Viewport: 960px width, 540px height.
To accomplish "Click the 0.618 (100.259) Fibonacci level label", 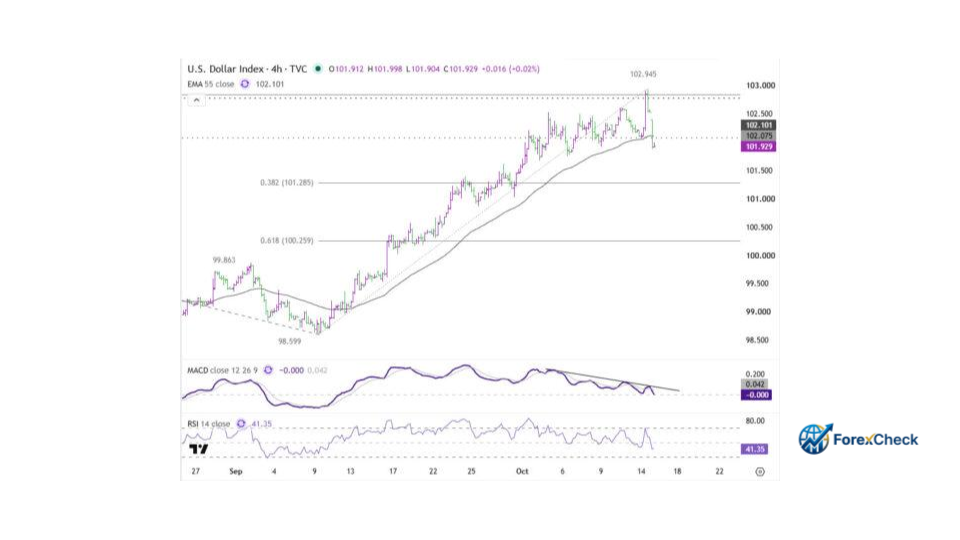I will pos(287,241).
